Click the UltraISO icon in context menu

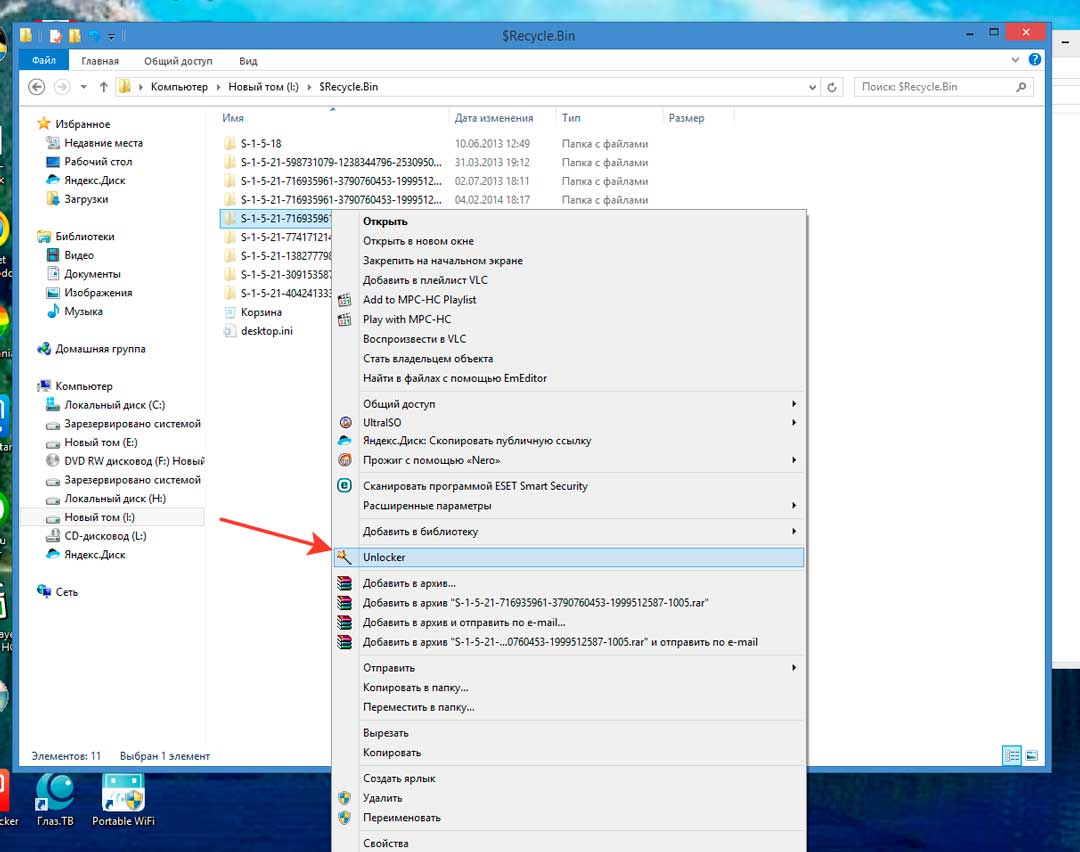point(345,422)
